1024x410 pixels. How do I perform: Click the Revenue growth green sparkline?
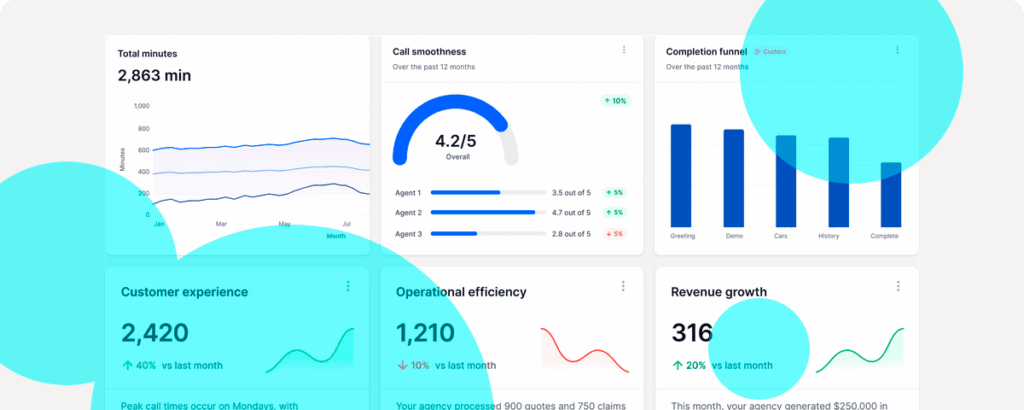pos(859,350)
